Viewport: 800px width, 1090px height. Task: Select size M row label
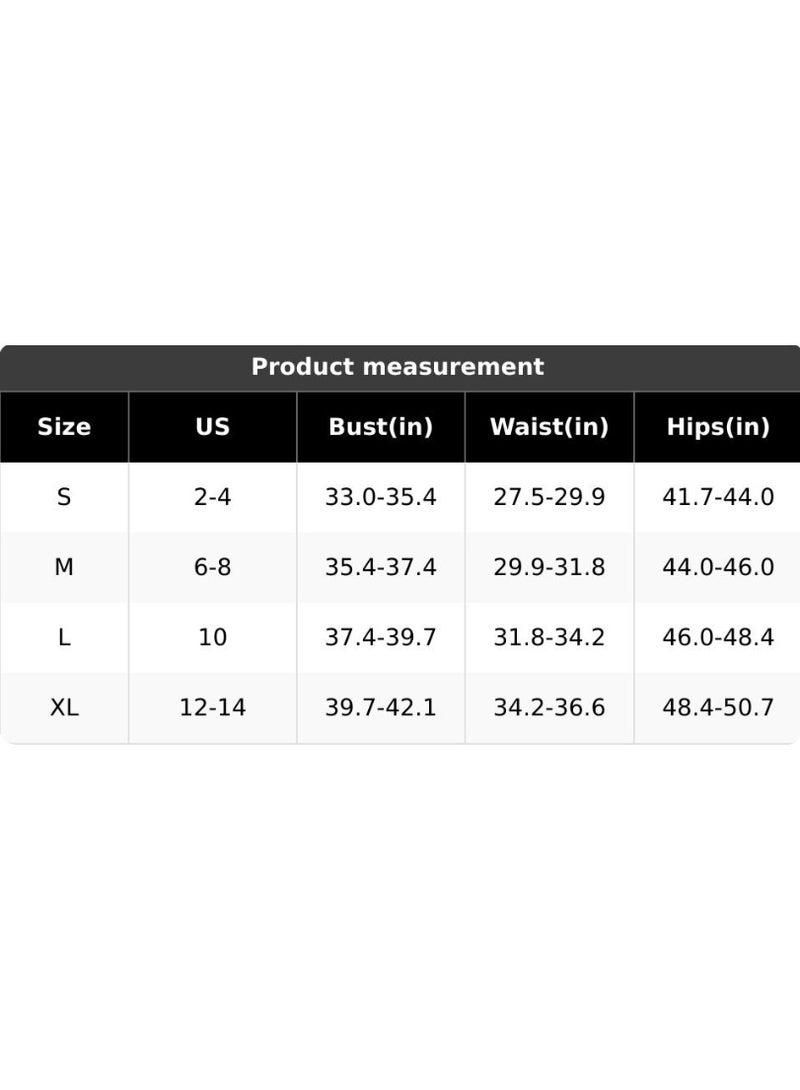(64, 567)
